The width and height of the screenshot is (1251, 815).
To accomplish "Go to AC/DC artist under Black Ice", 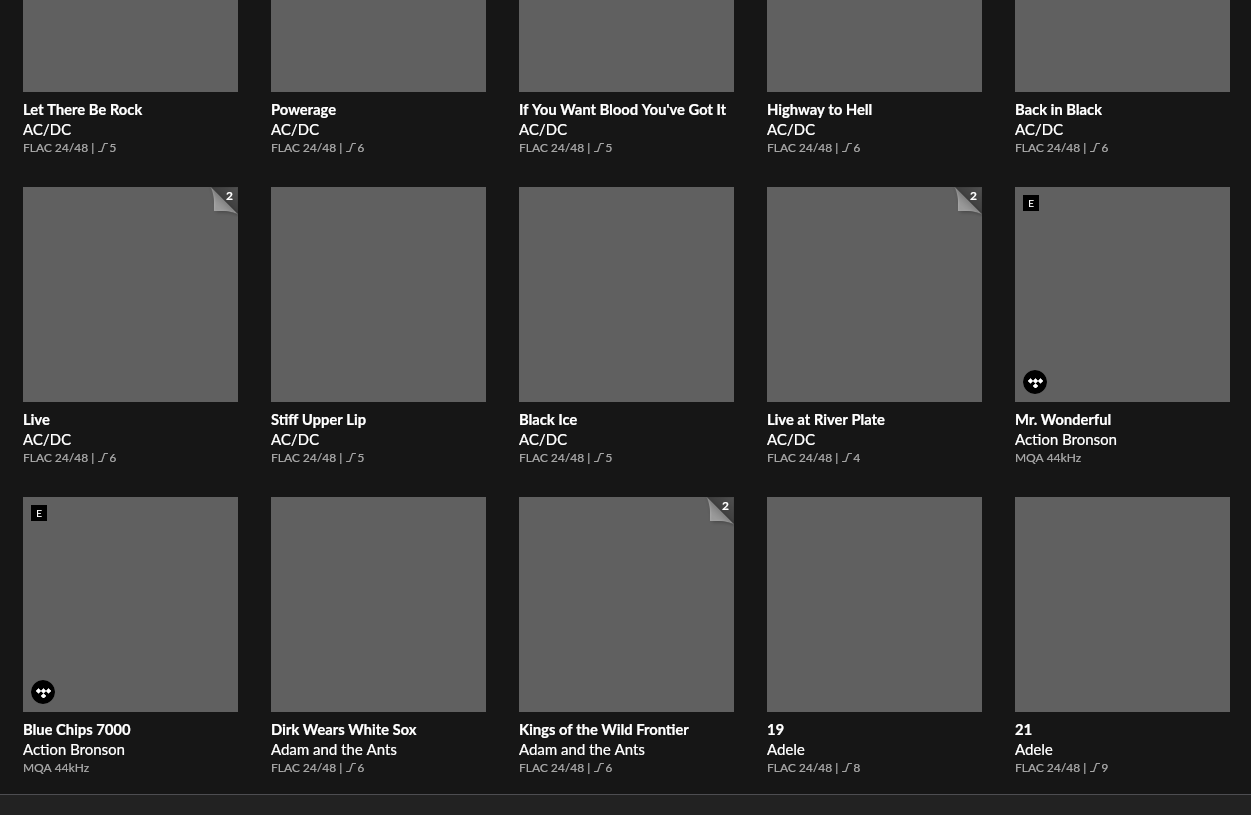I will pyautogui.click(x=543, y=440).
